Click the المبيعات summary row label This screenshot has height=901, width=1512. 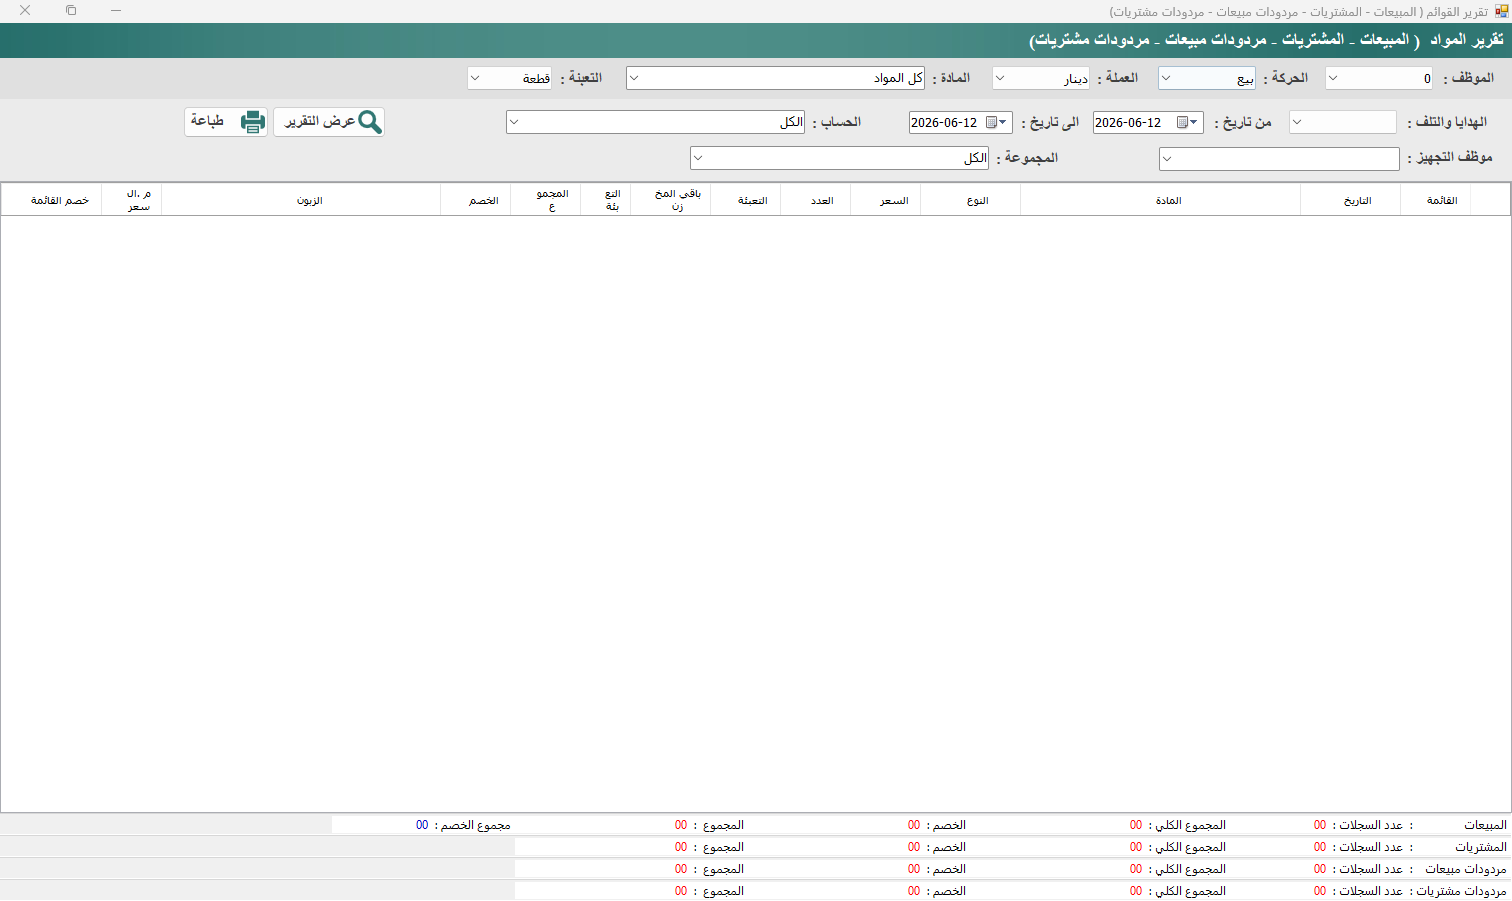[x=1485, y=826]
